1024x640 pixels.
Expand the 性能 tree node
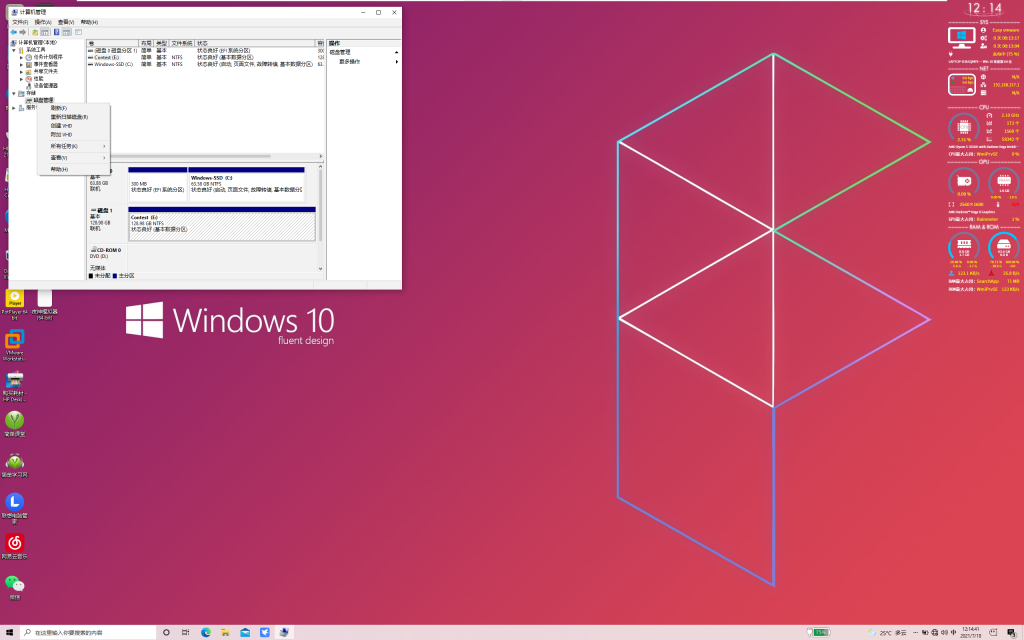(x=22, y=78)
